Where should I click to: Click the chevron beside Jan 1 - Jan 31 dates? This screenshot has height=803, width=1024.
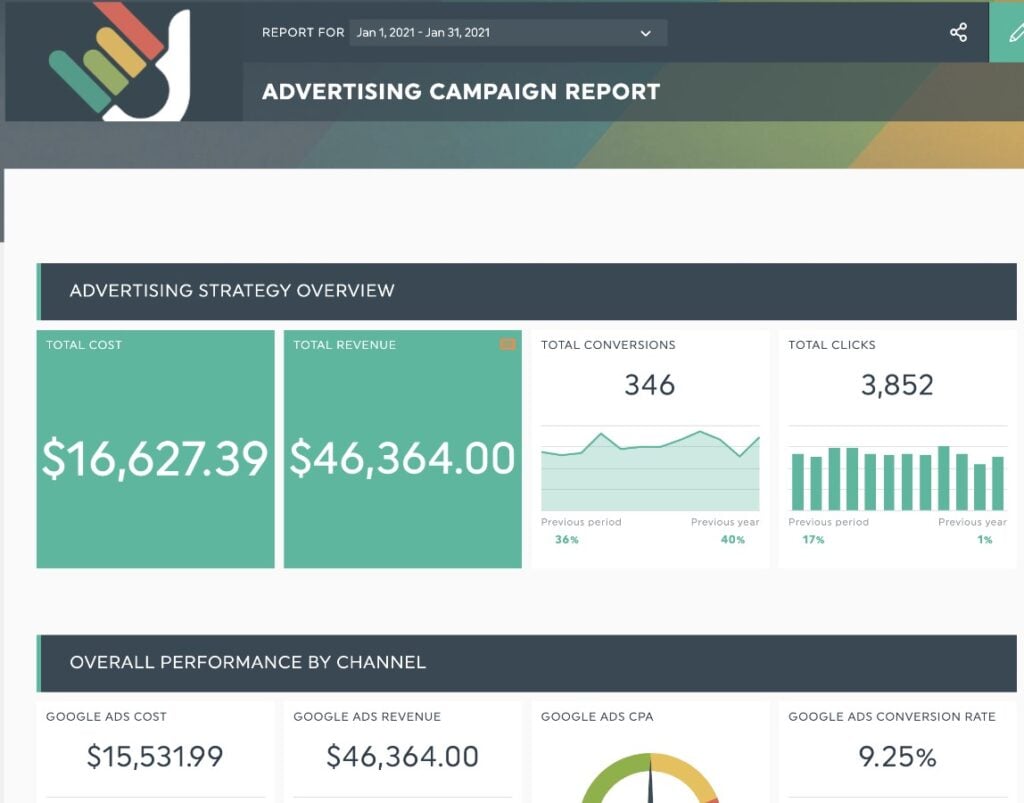click(646, 32)
